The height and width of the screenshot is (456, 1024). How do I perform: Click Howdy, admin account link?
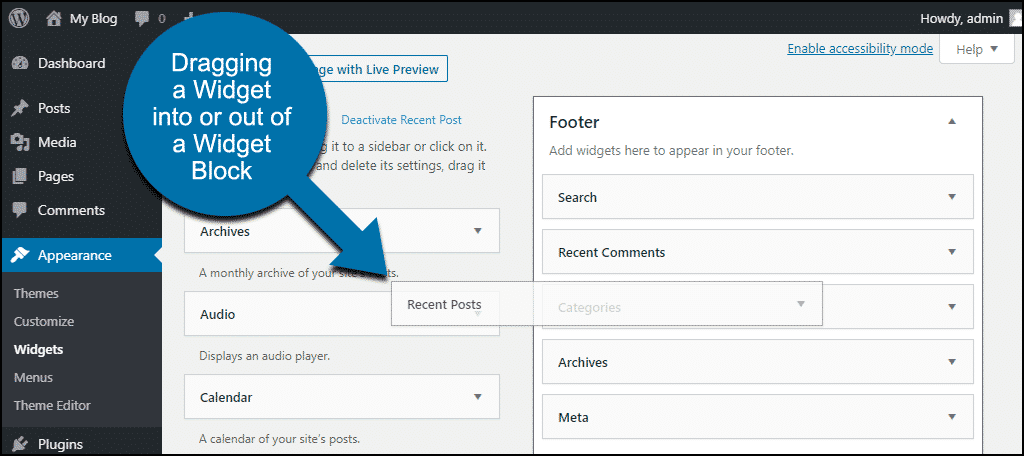coord(961,19)
